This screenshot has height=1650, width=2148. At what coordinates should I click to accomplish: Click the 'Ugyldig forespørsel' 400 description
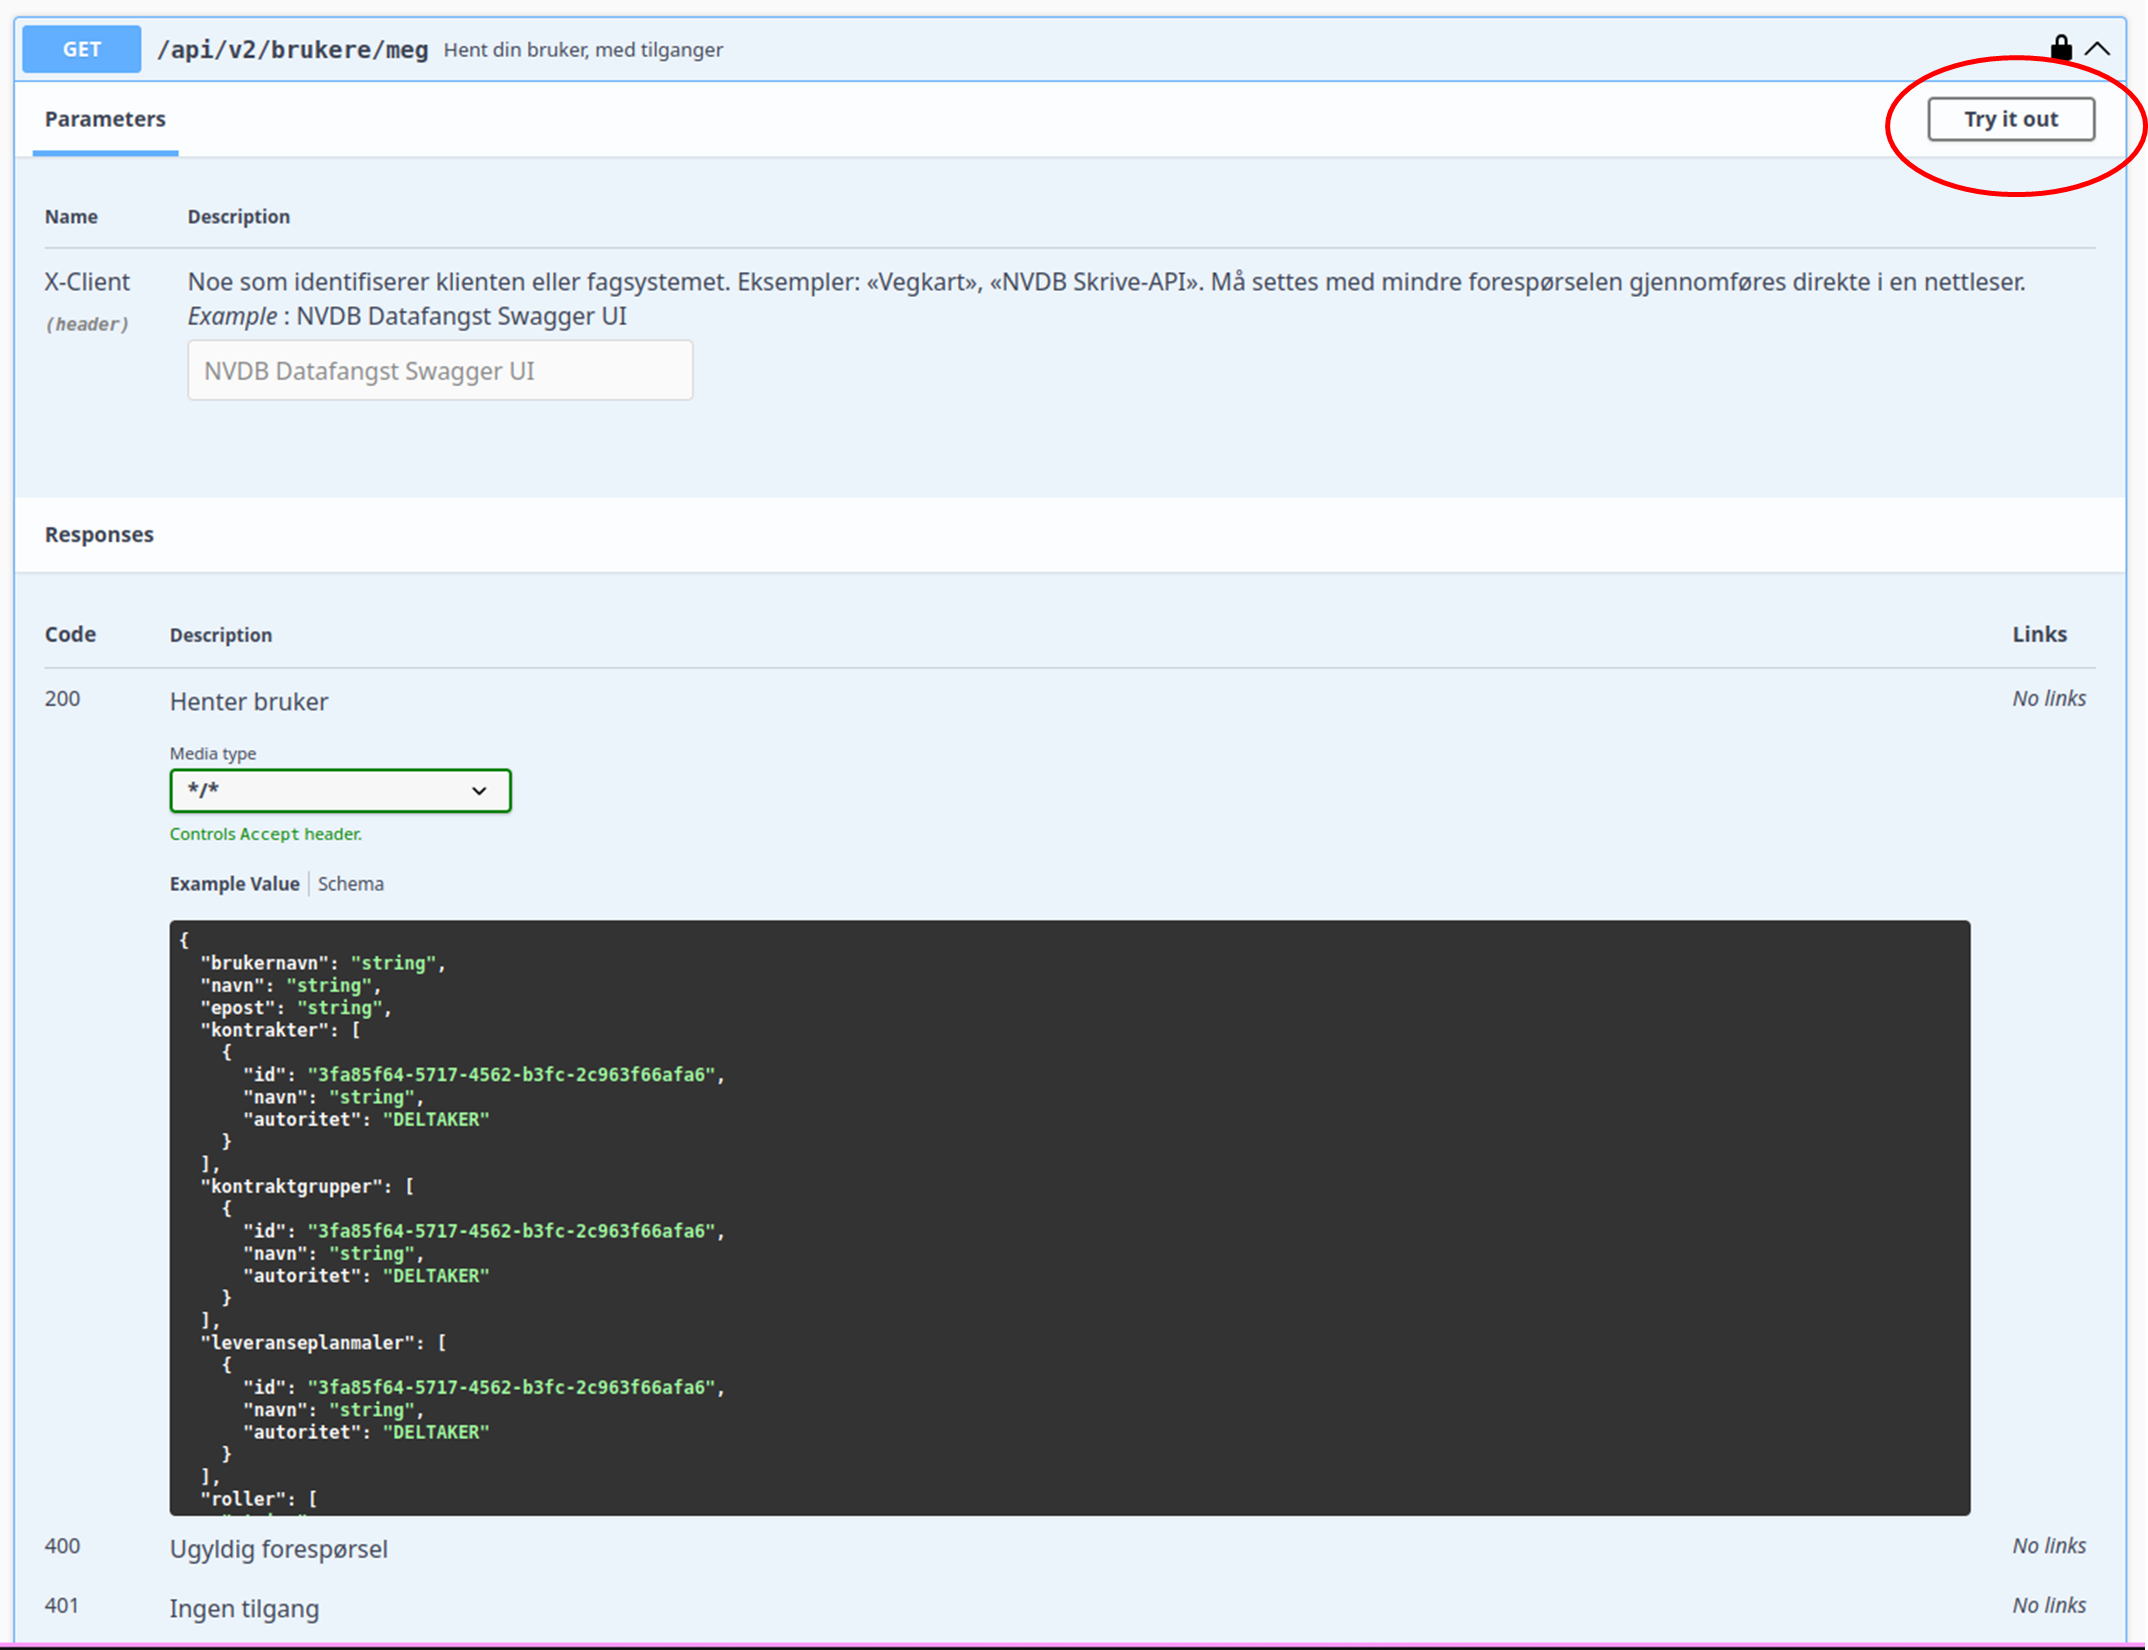[278, 1549]
